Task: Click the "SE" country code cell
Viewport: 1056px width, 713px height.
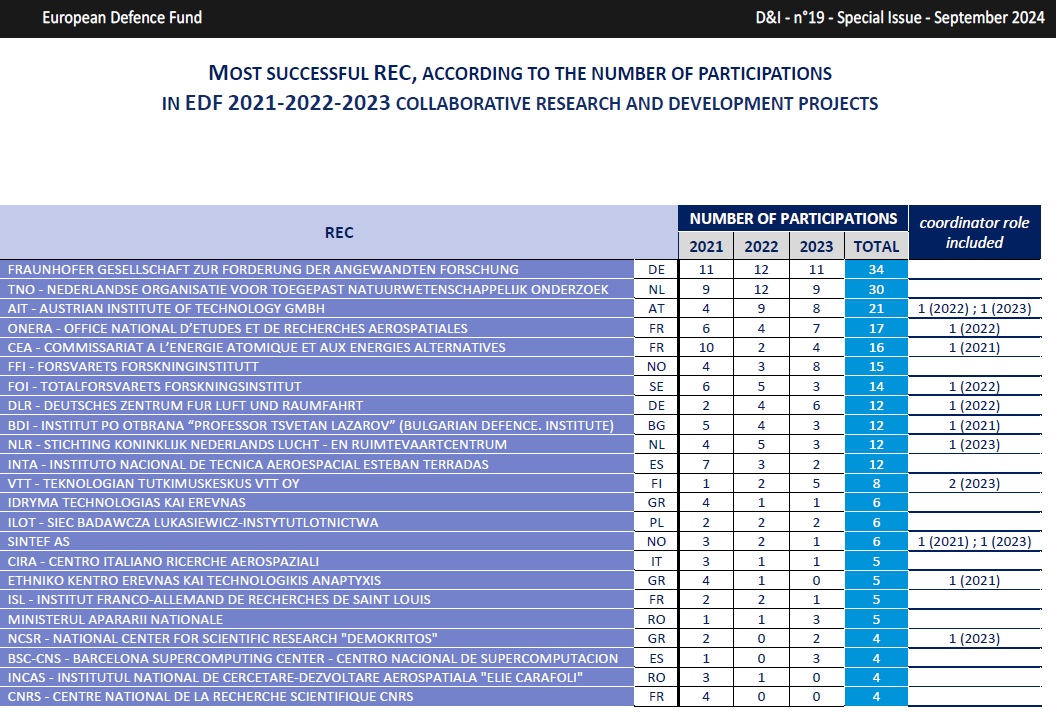Action: point(657,386)
